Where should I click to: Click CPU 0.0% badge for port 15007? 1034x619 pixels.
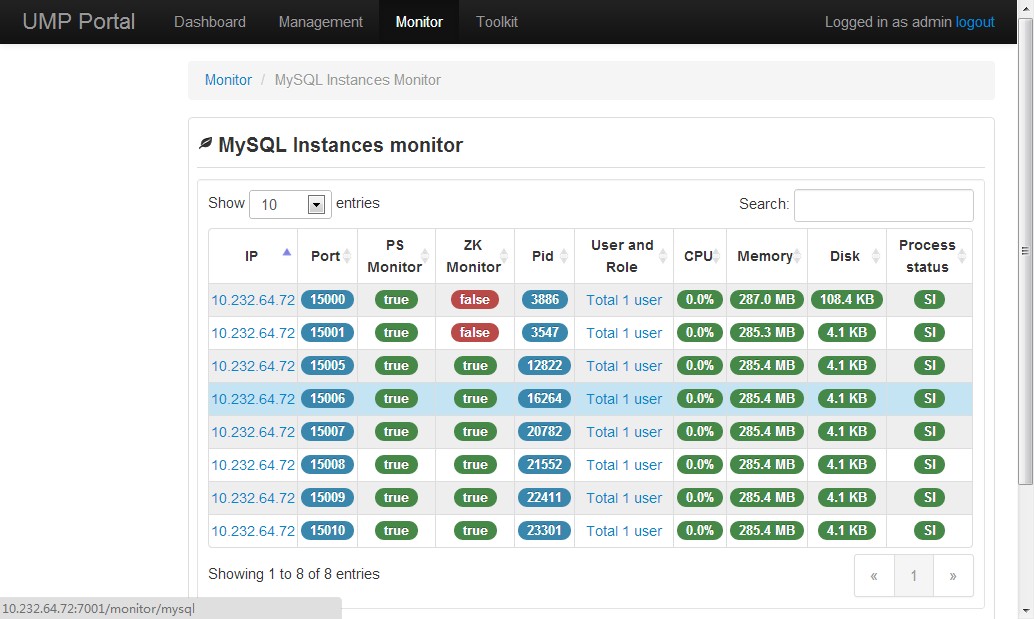click(700, 431)
